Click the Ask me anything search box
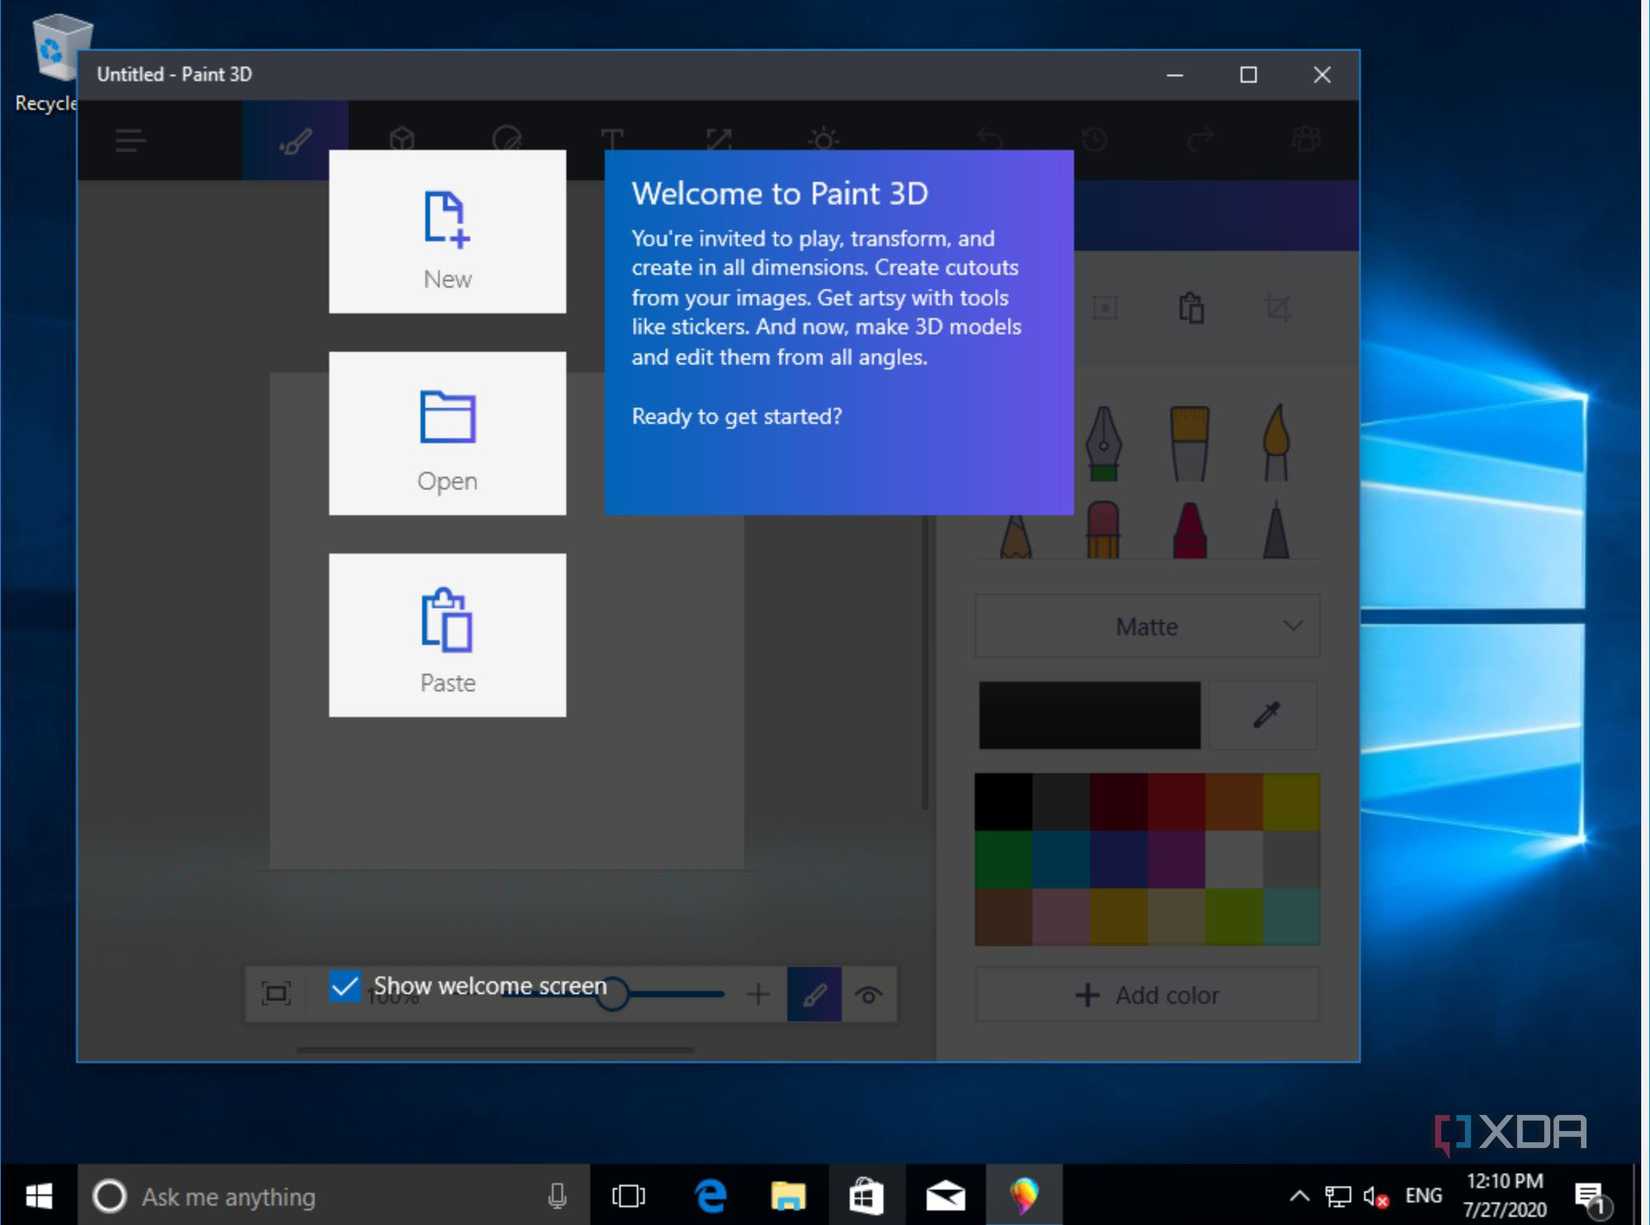 (300, 1196)
